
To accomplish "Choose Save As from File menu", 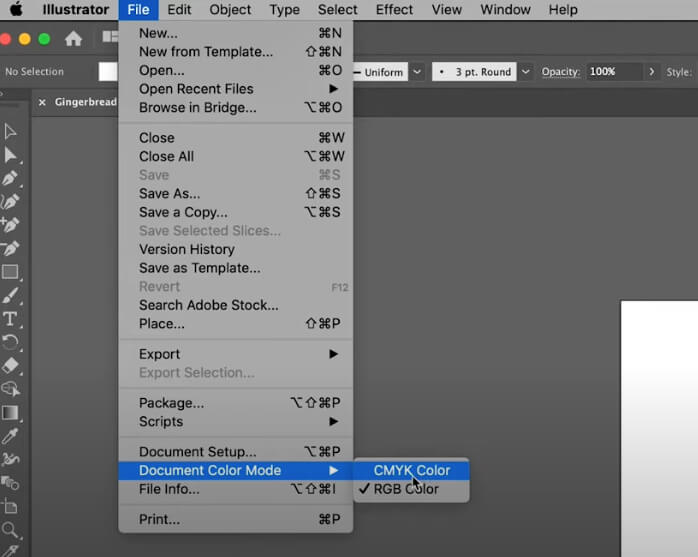I will tap(169, 194).
